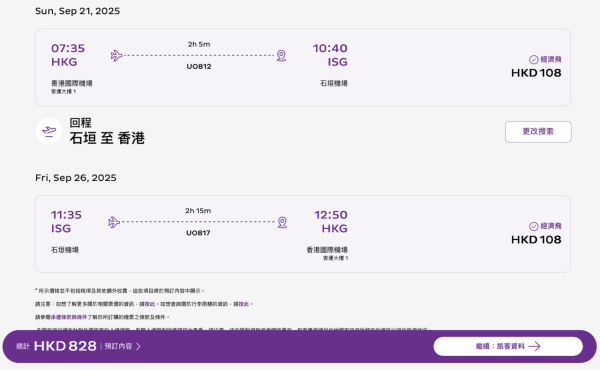Image resolution: width=600 pixels, height=370 pixels.
Task: Click plane icon on UO812 flight card
Action: (117, 55)
